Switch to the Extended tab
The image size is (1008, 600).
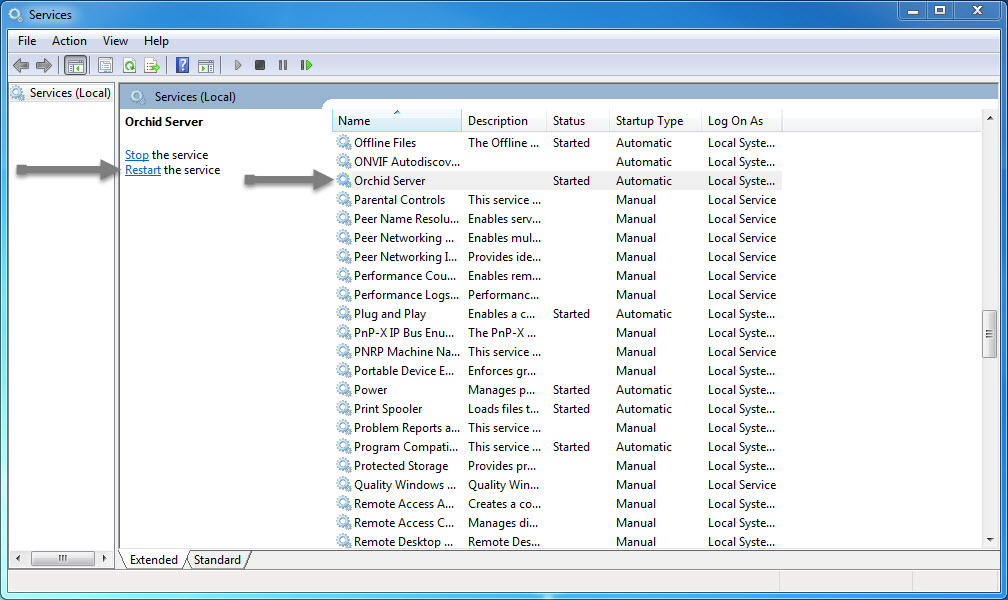pyautogui.click(x=154, y=559)
